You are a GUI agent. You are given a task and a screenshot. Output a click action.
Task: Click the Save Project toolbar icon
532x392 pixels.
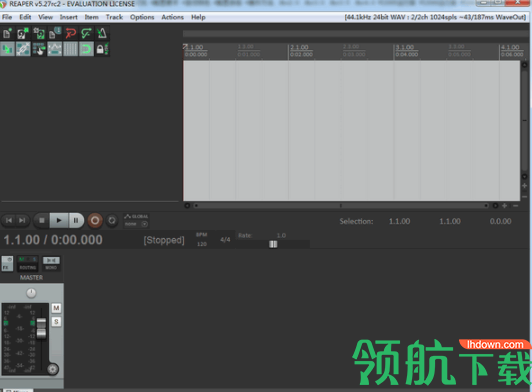[x=39, y=33]
